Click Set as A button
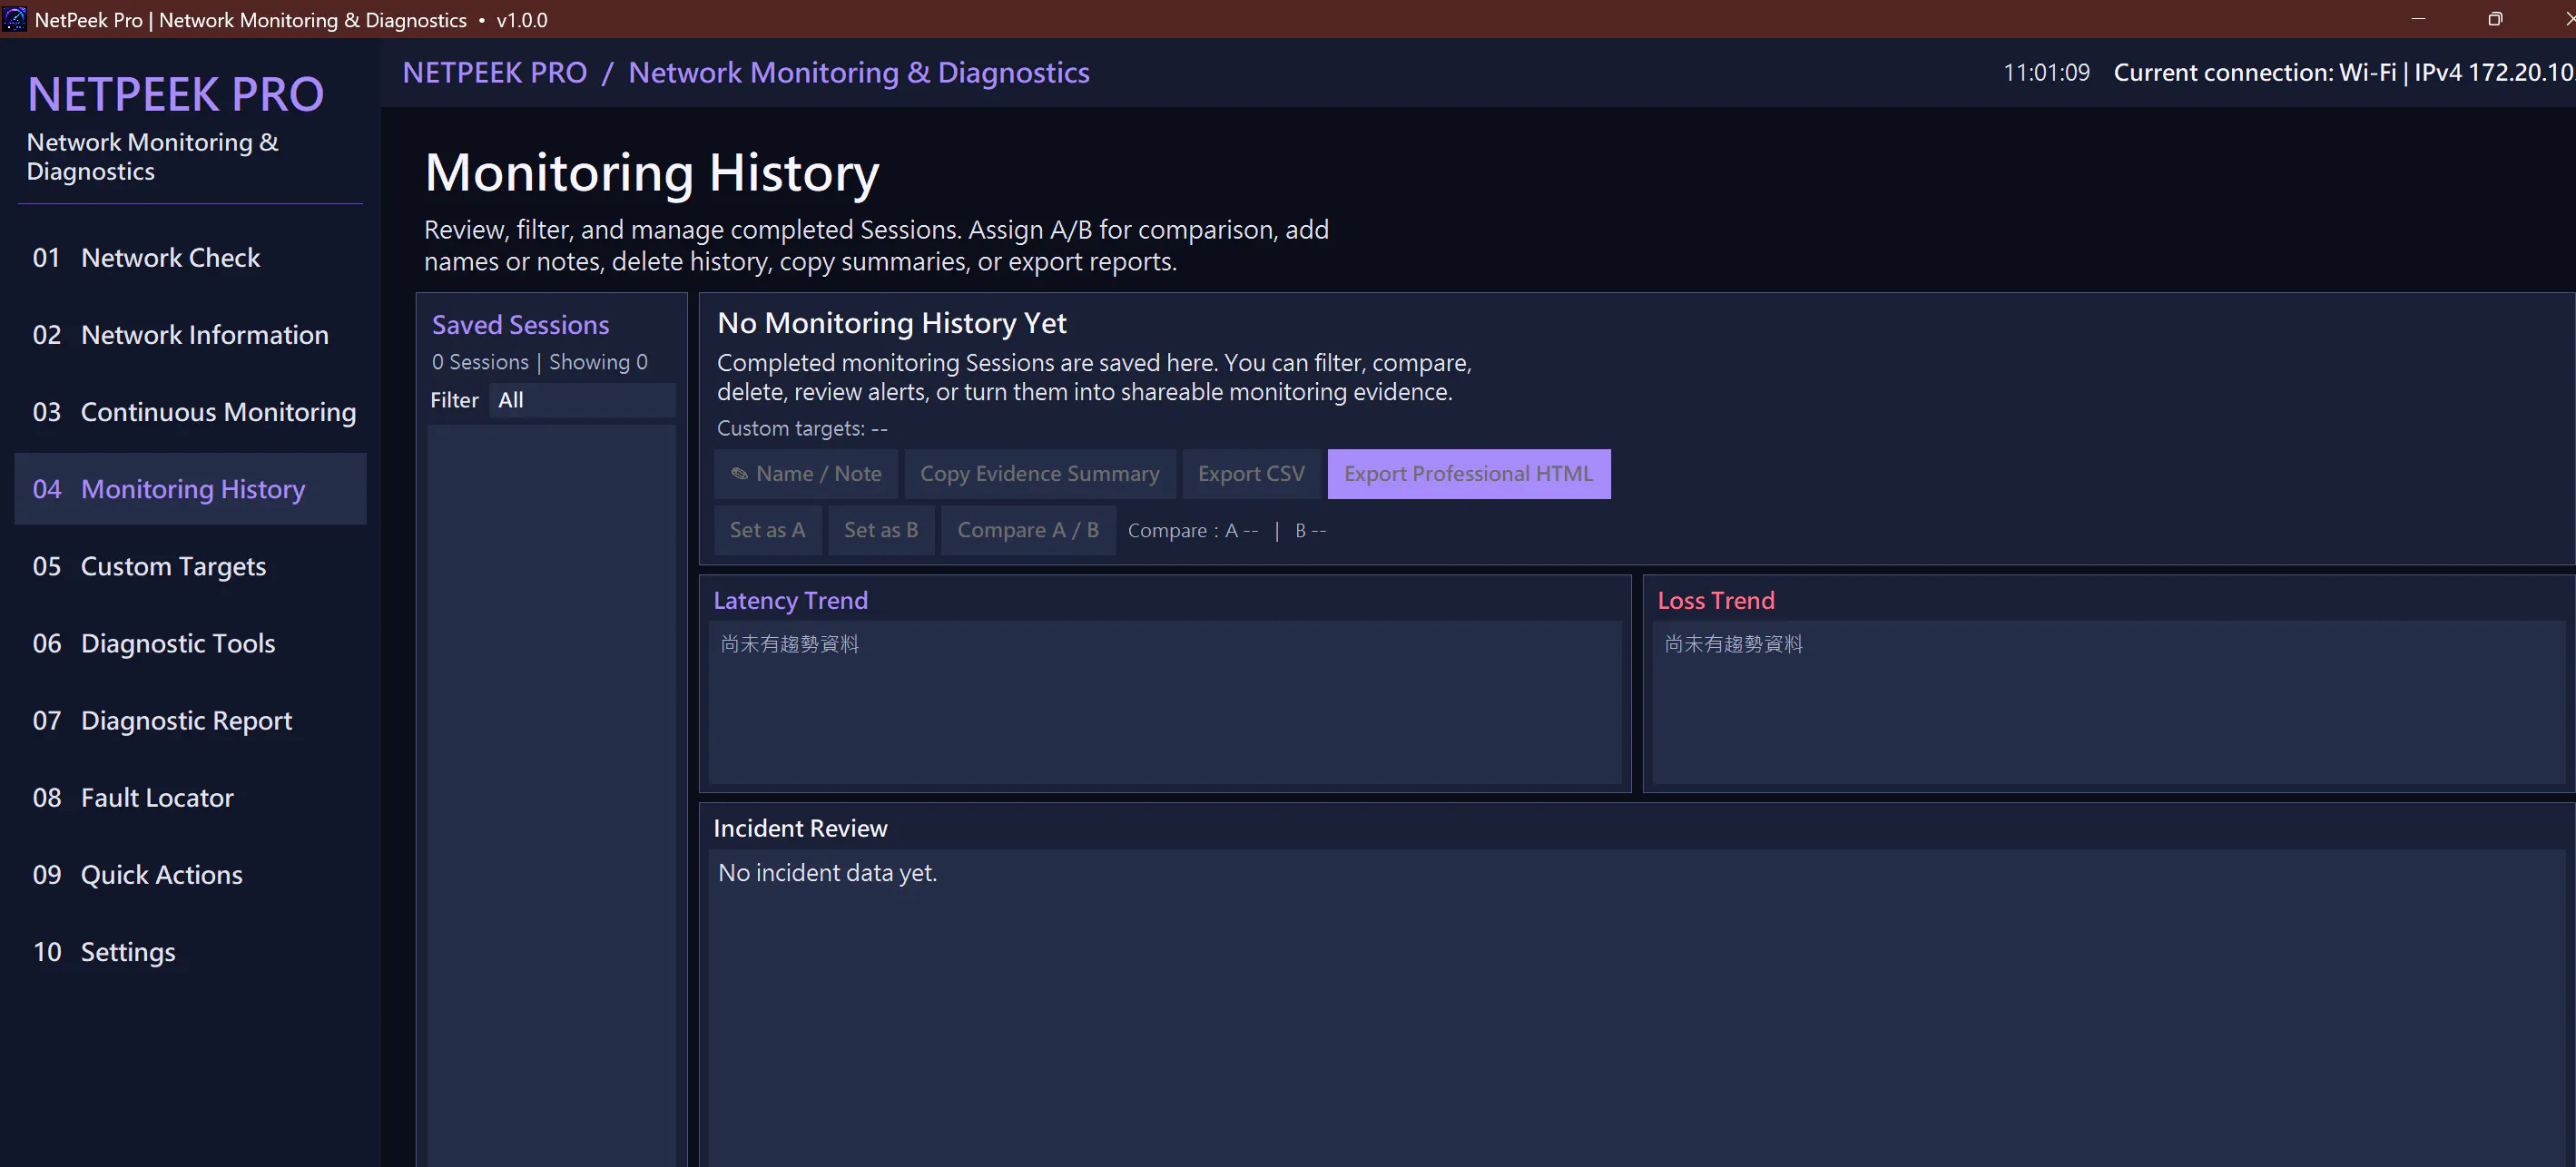The image size is (2576, 1167). tap(768, 530)
